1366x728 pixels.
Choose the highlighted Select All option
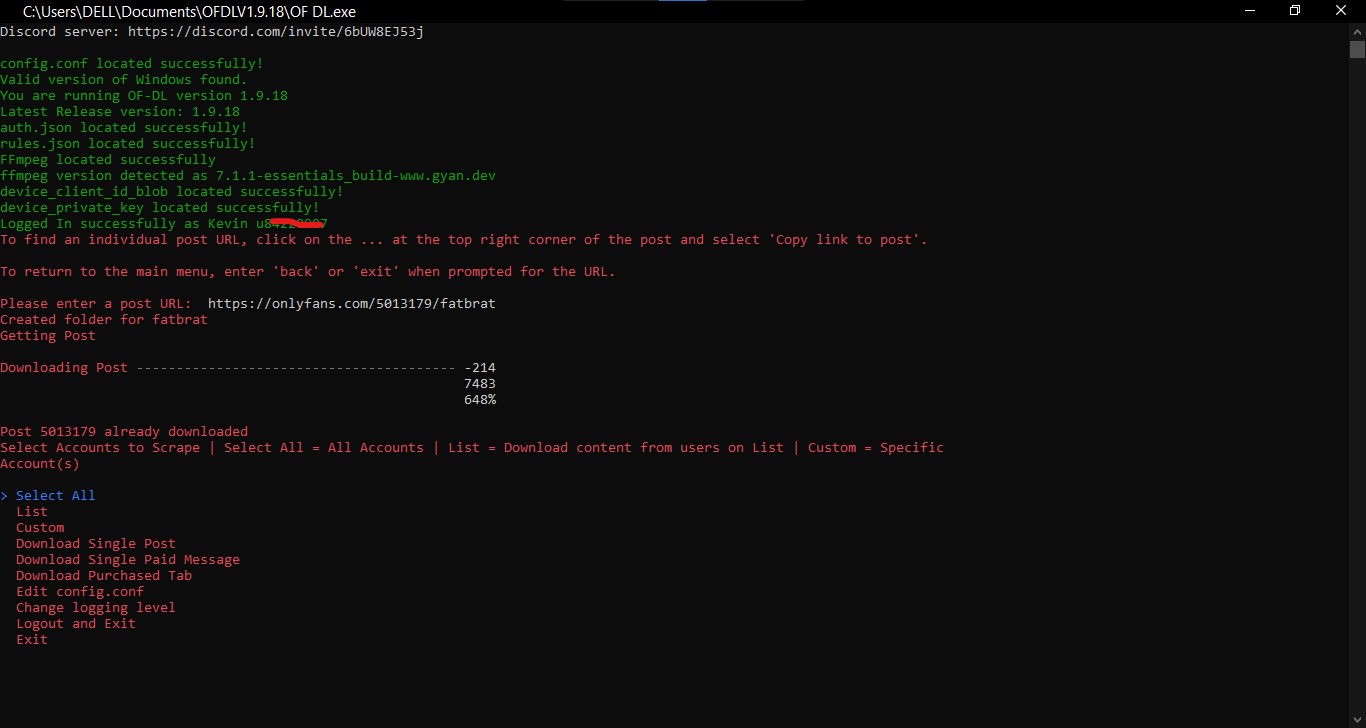coord(55,495)
